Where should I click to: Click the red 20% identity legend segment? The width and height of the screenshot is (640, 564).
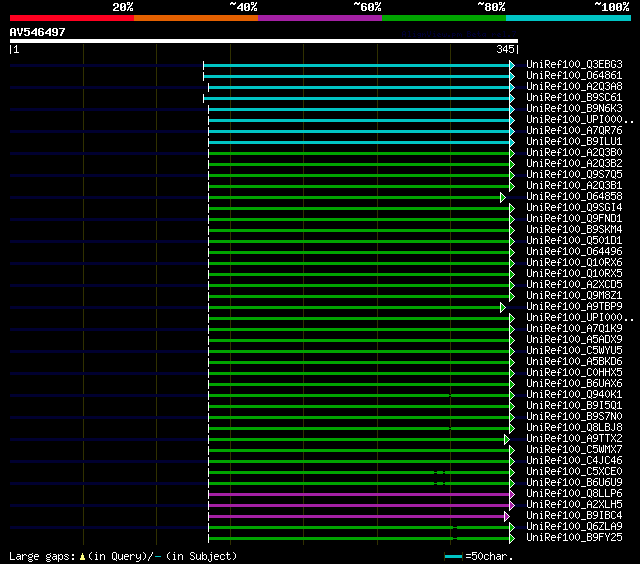(x=71, y=18)
